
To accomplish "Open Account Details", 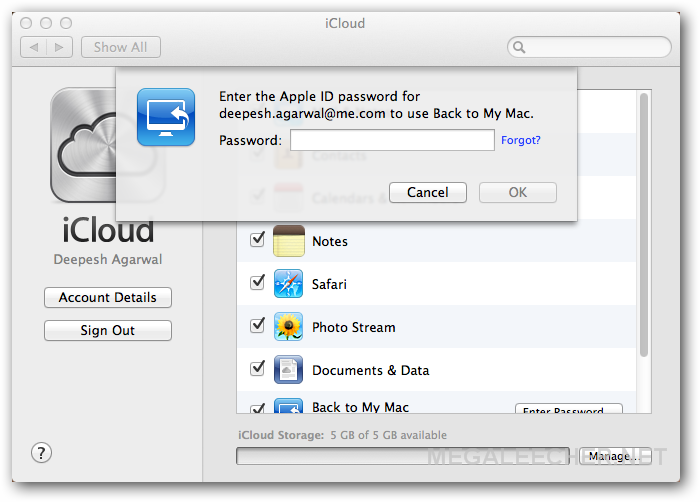I will click(x=108, y=297).
